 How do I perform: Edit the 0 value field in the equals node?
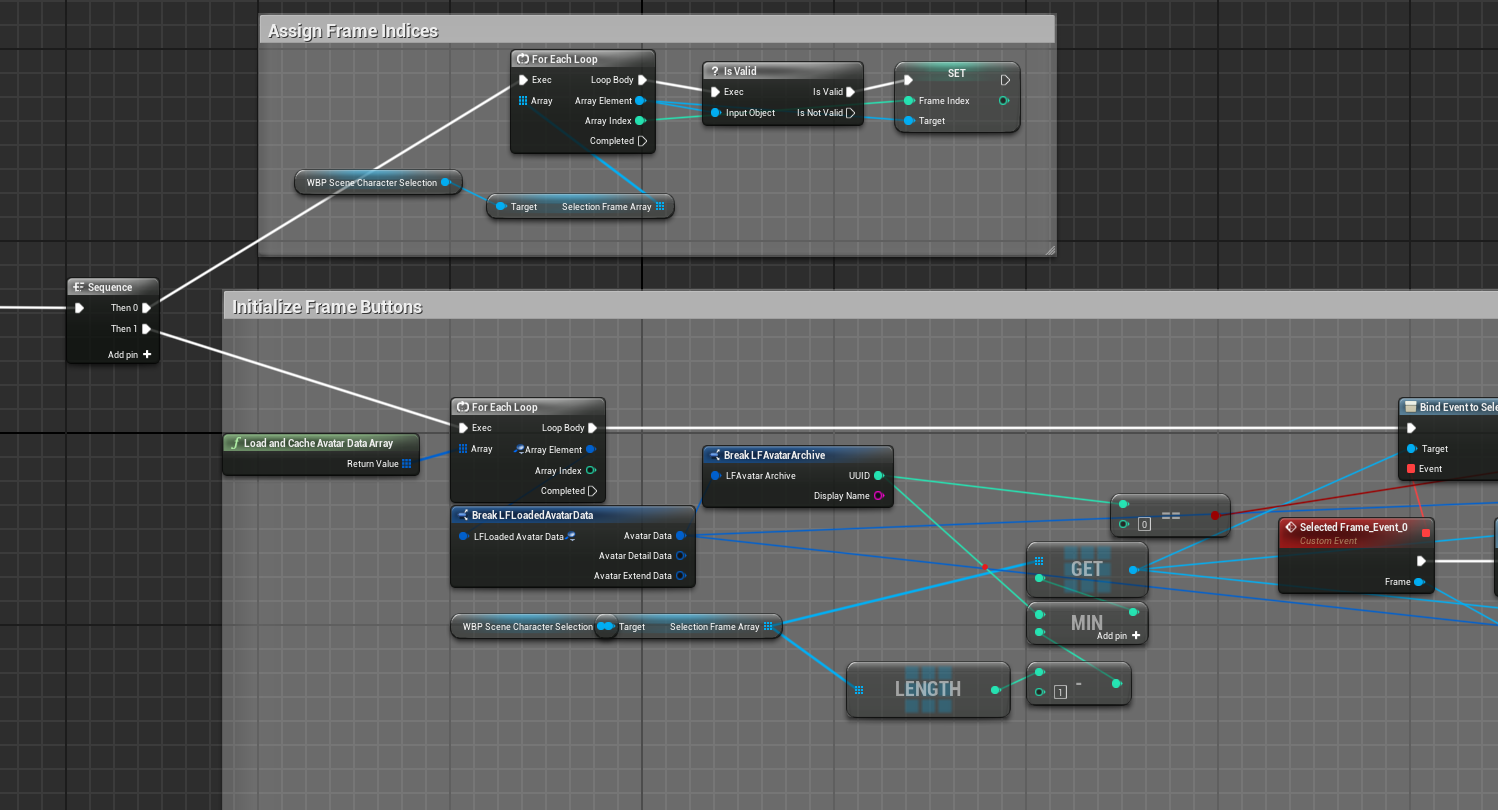(1144, 523)
